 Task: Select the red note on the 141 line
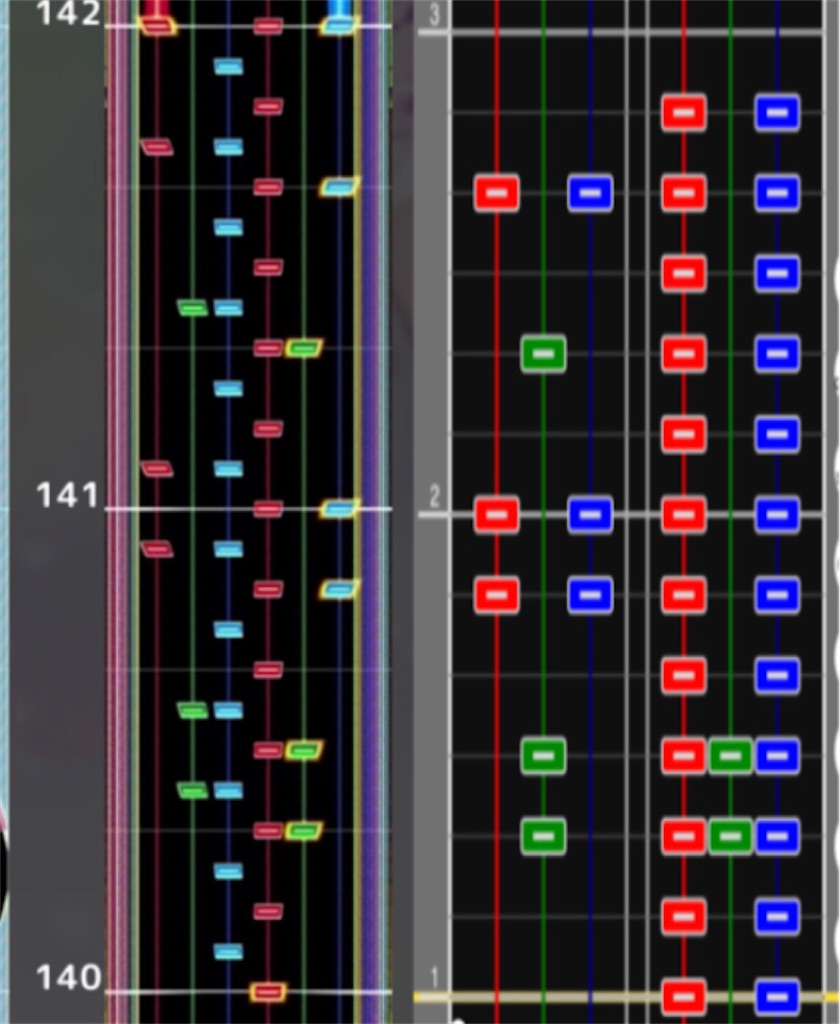pos(268,509)
